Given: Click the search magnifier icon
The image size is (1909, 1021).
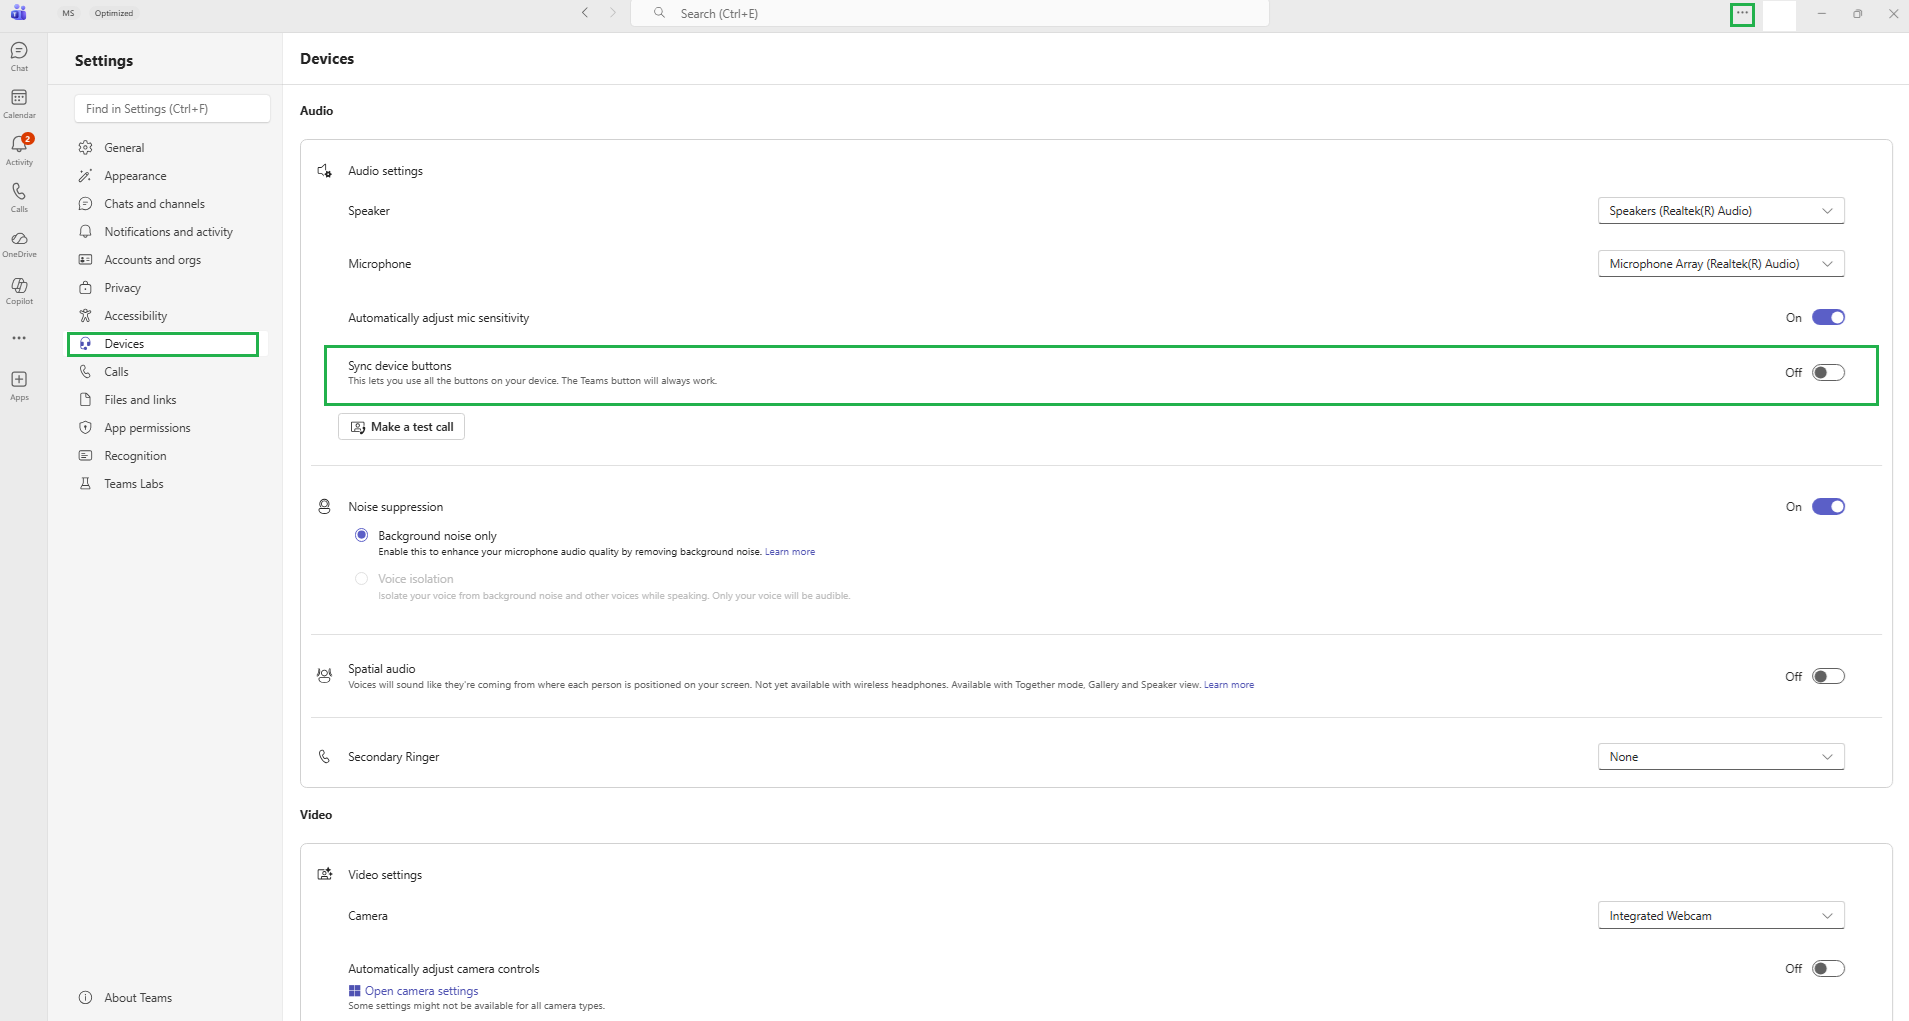Looking at the screenshot, I should coord(660,13).
